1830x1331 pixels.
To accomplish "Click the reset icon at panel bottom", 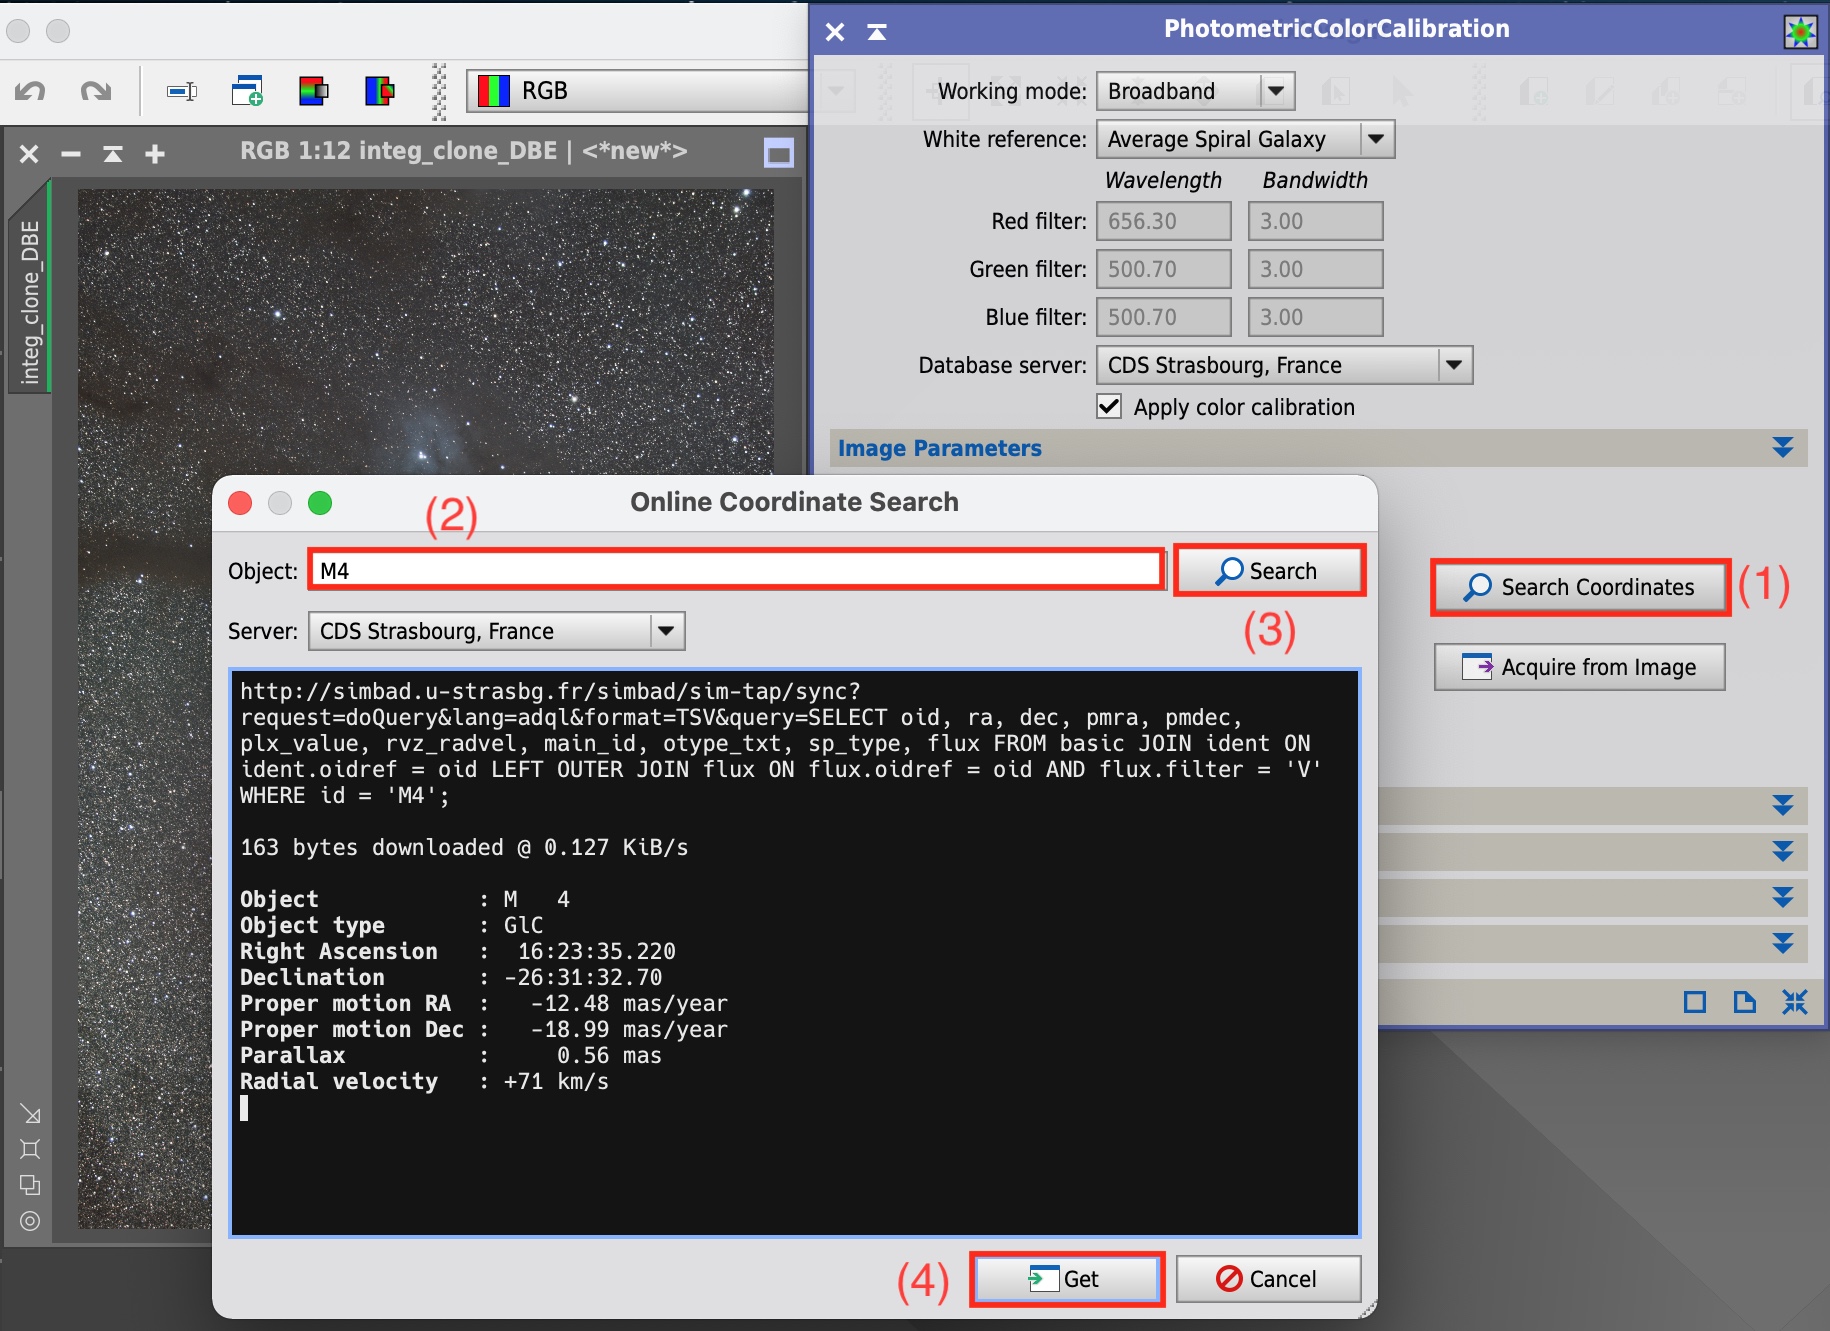I will (x=1794, y=1002).
